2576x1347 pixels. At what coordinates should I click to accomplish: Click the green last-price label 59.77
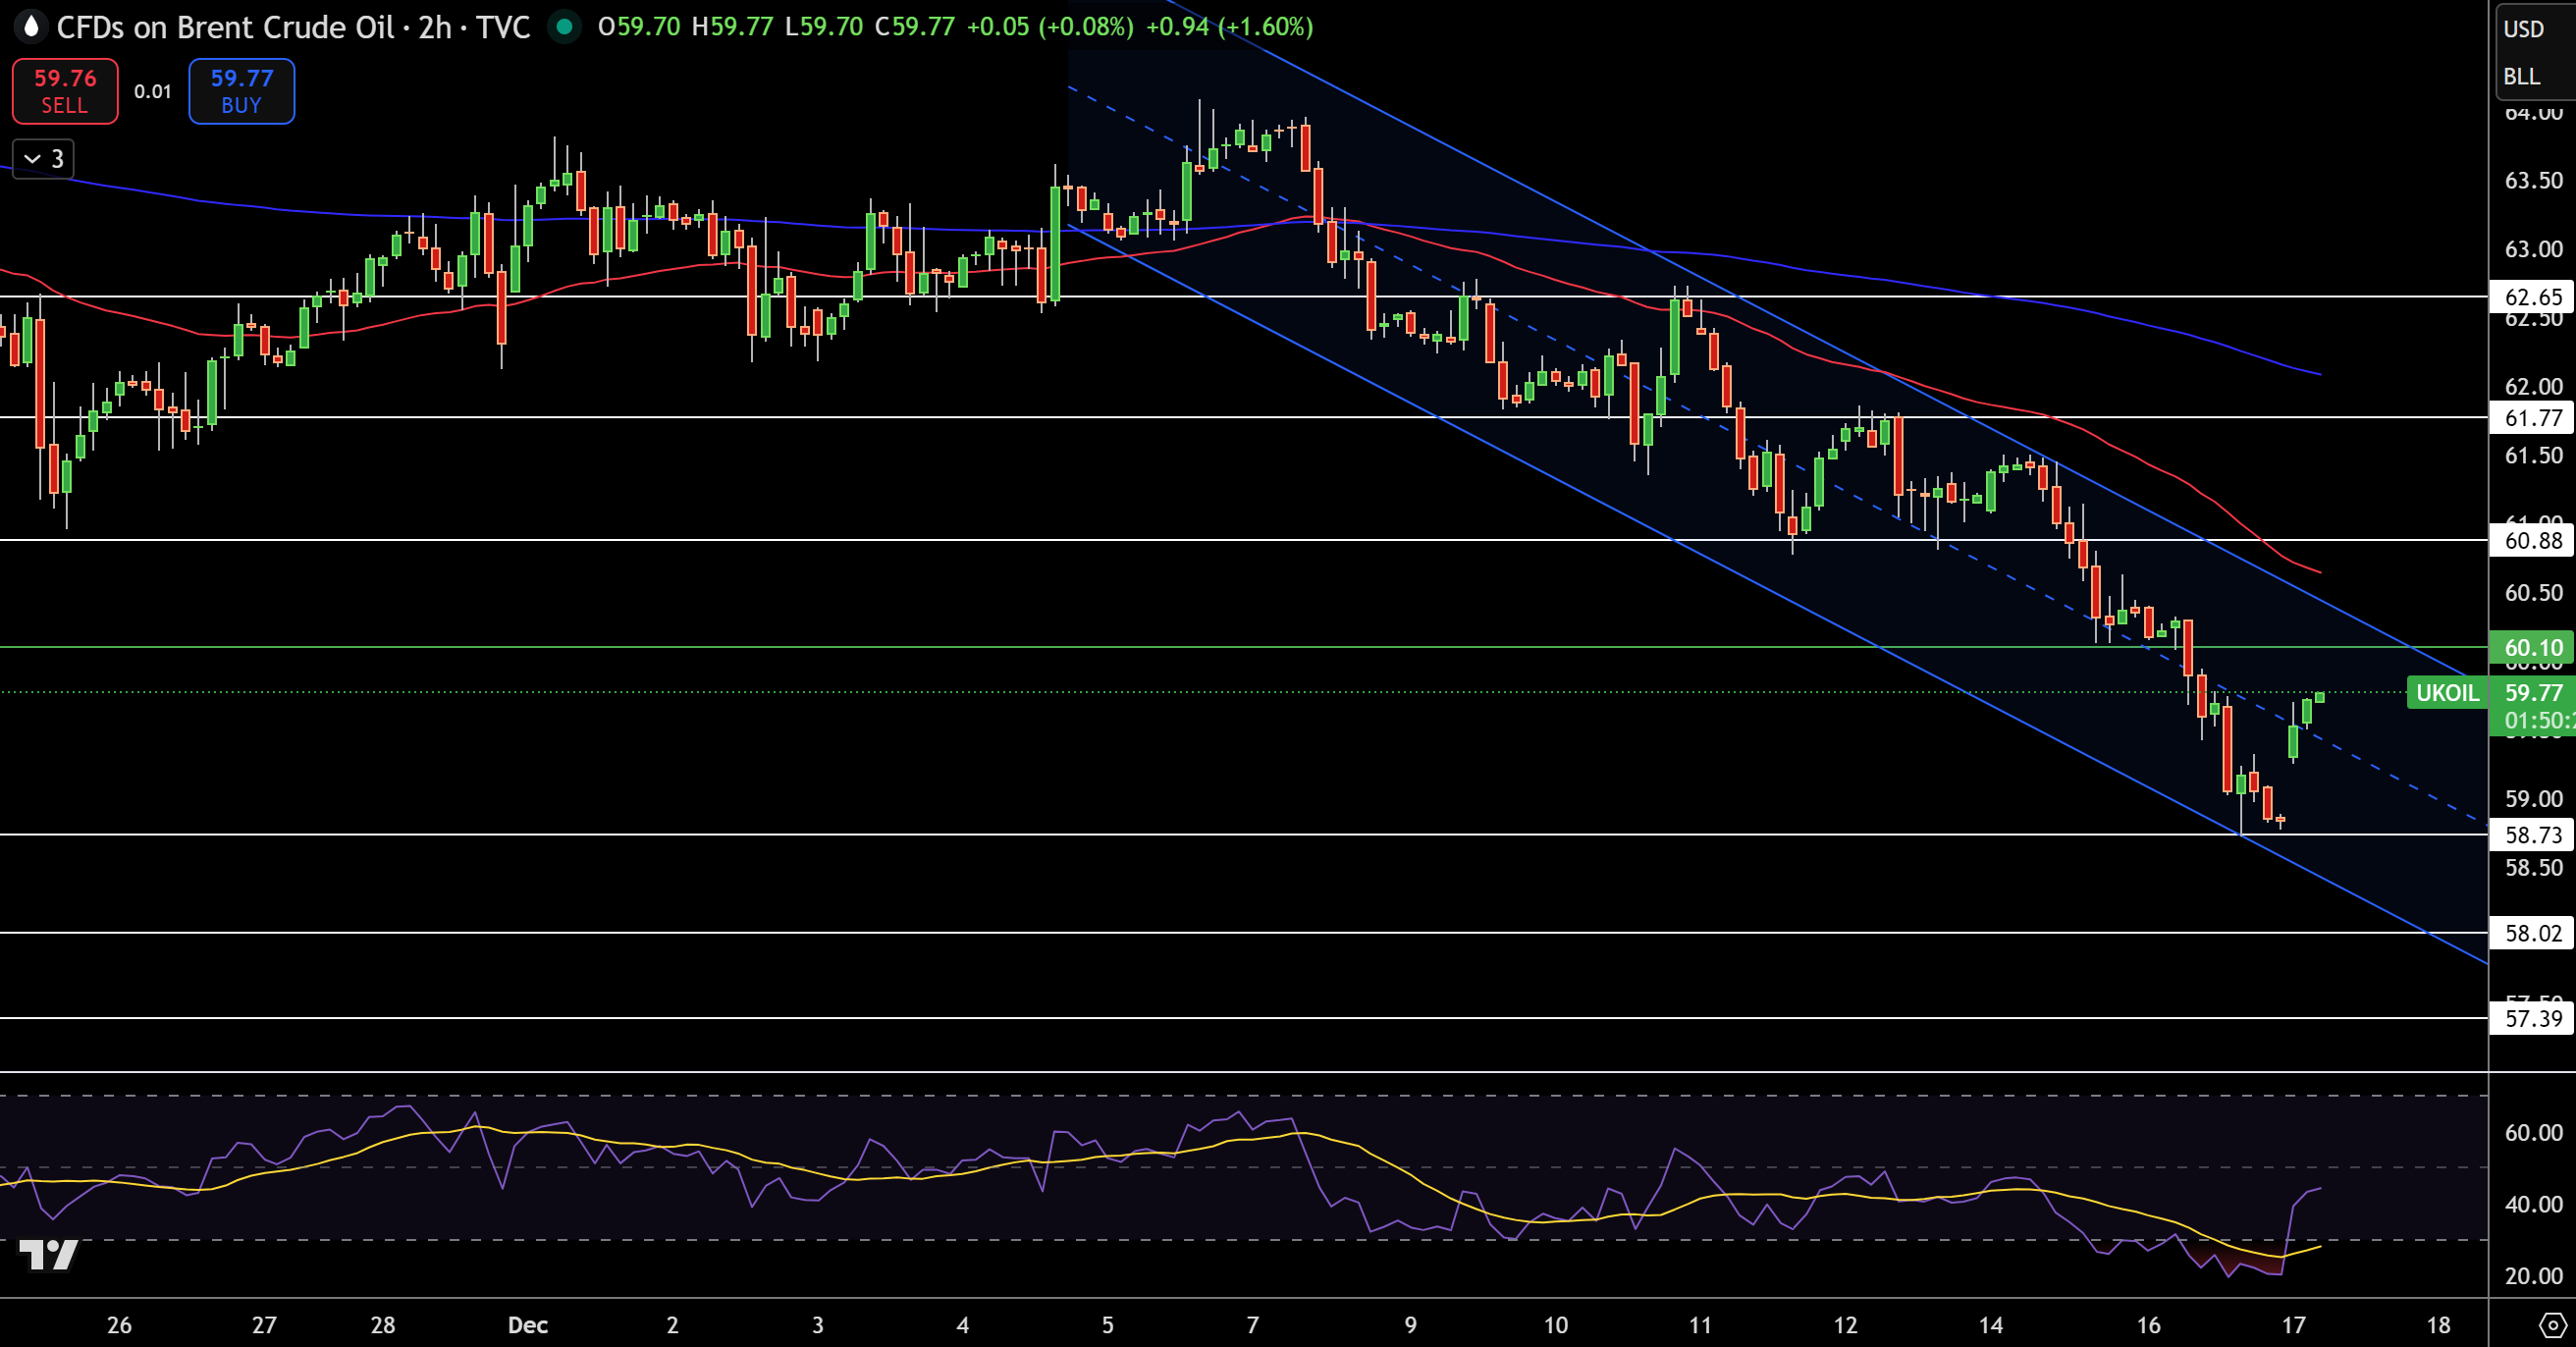coord(2533,693)
